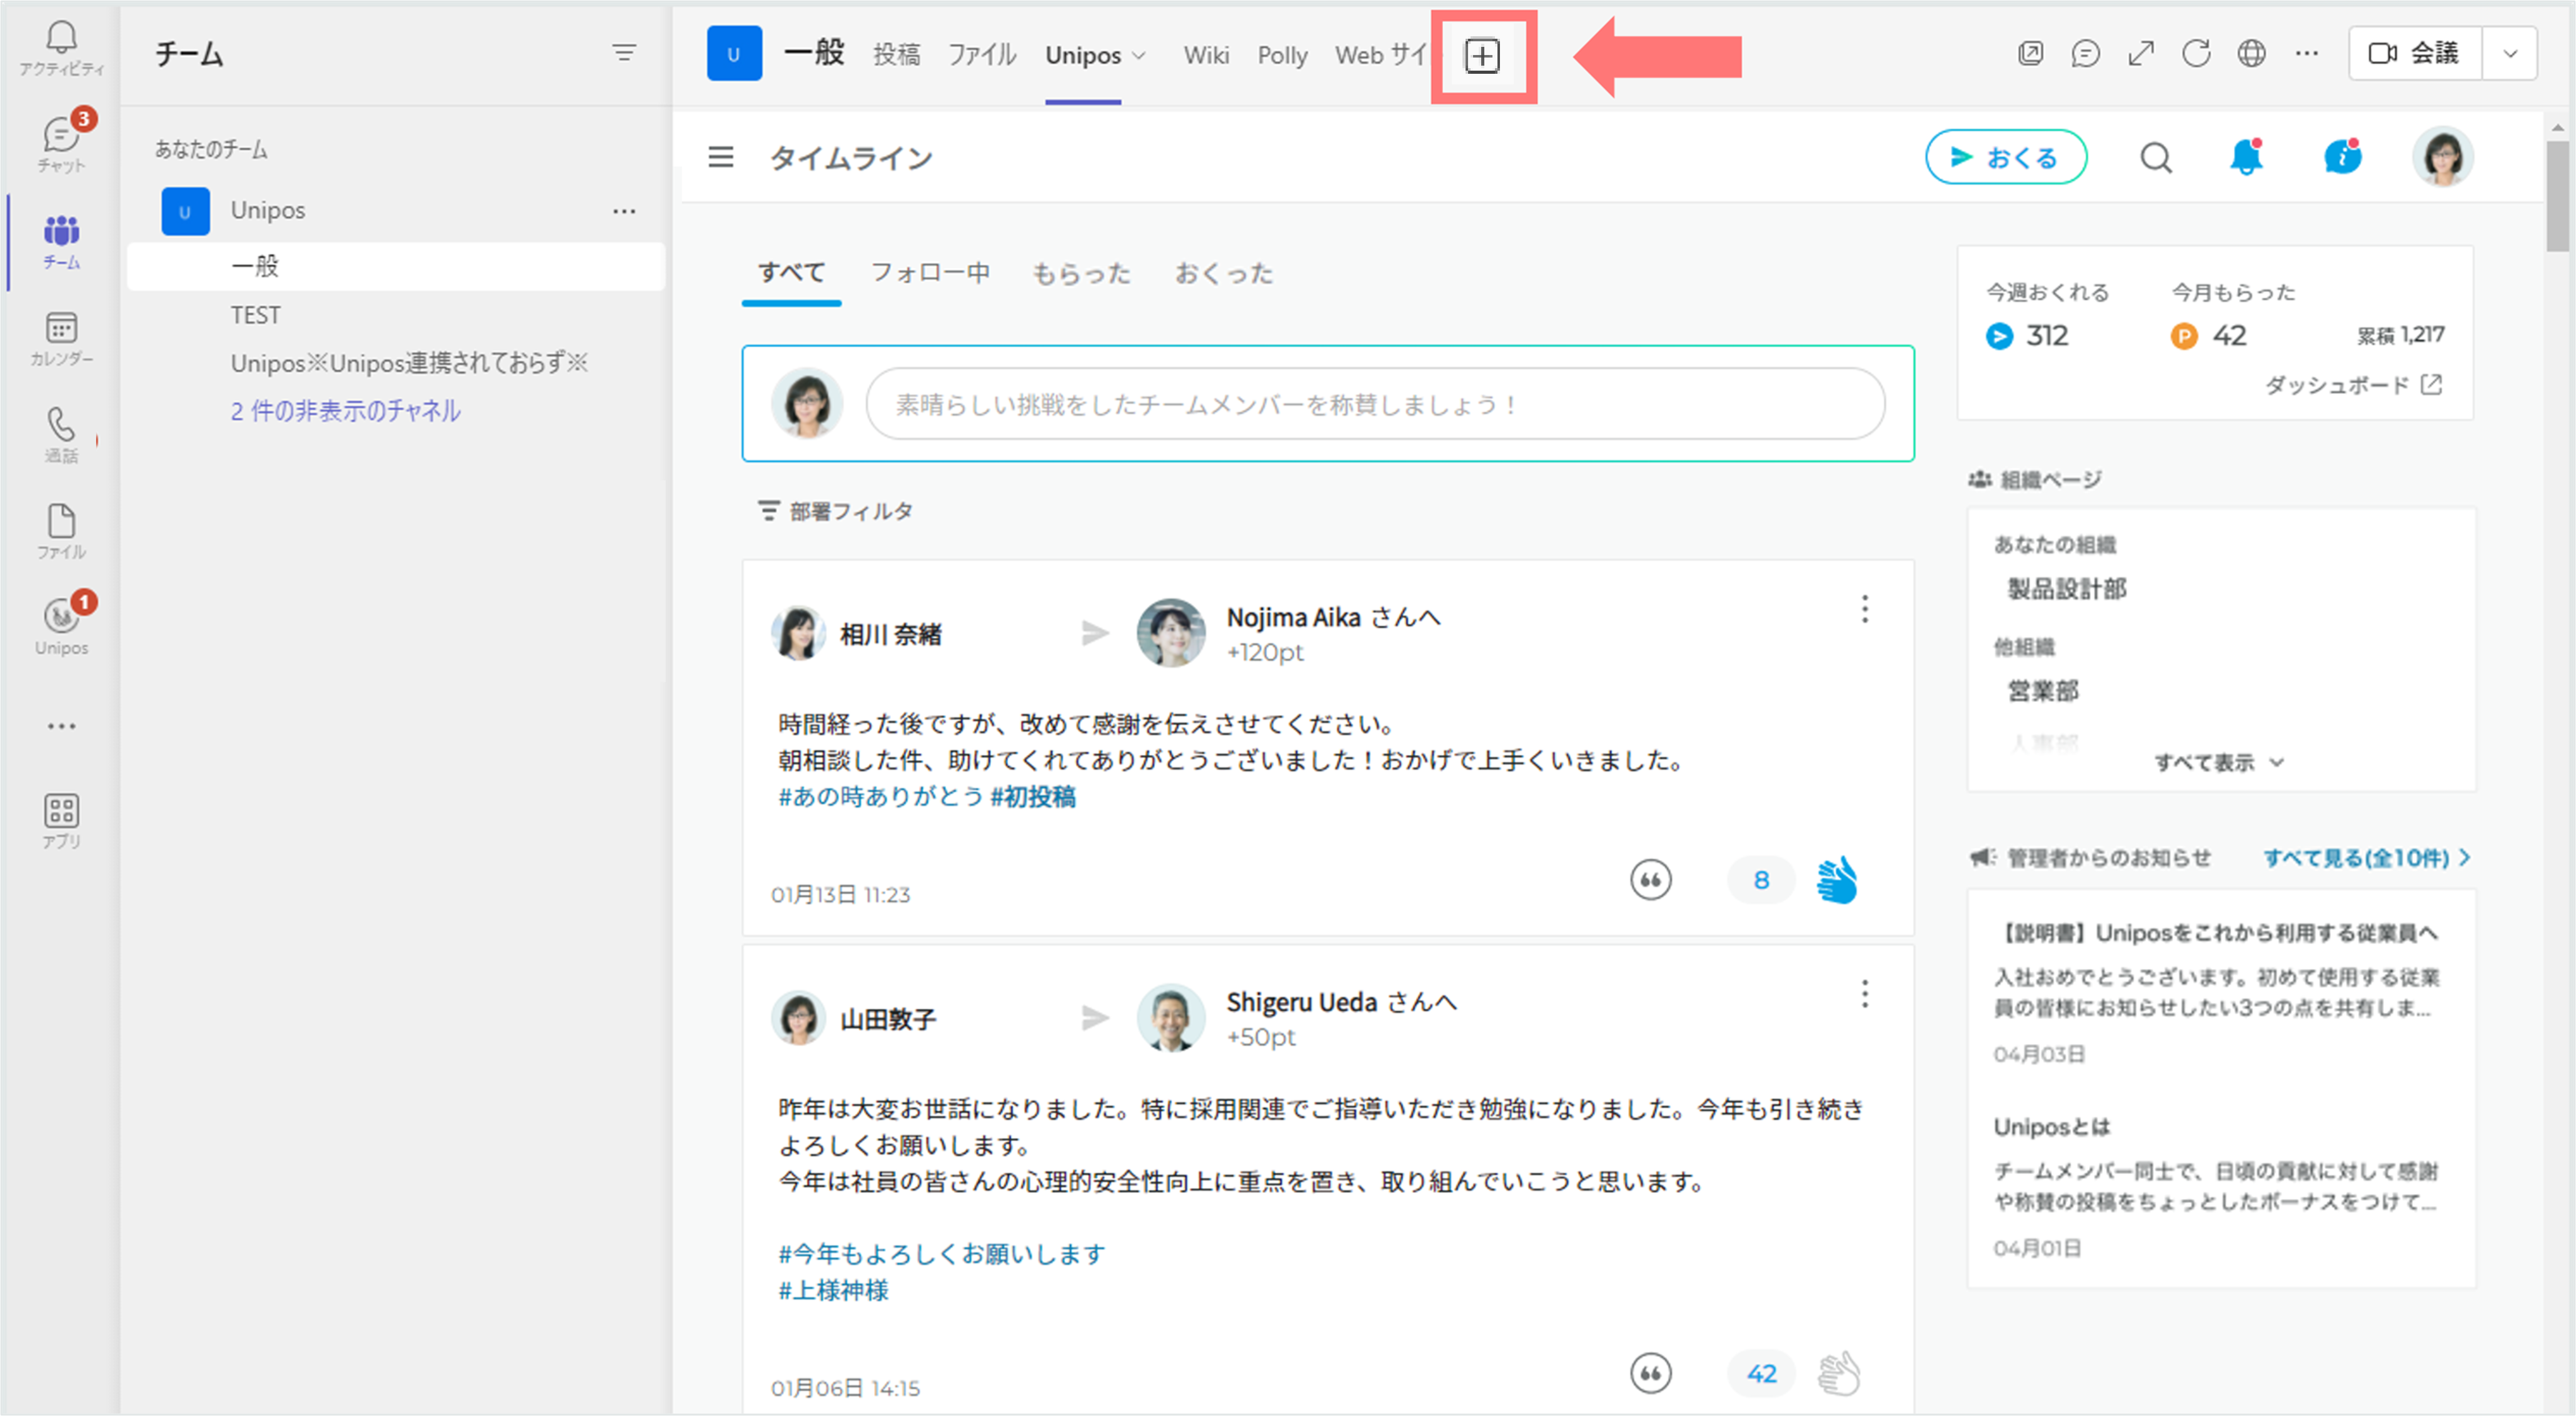Reload the Unipos tab
Viewport: 2576px width, 1416px height.
click(2196, 54)
